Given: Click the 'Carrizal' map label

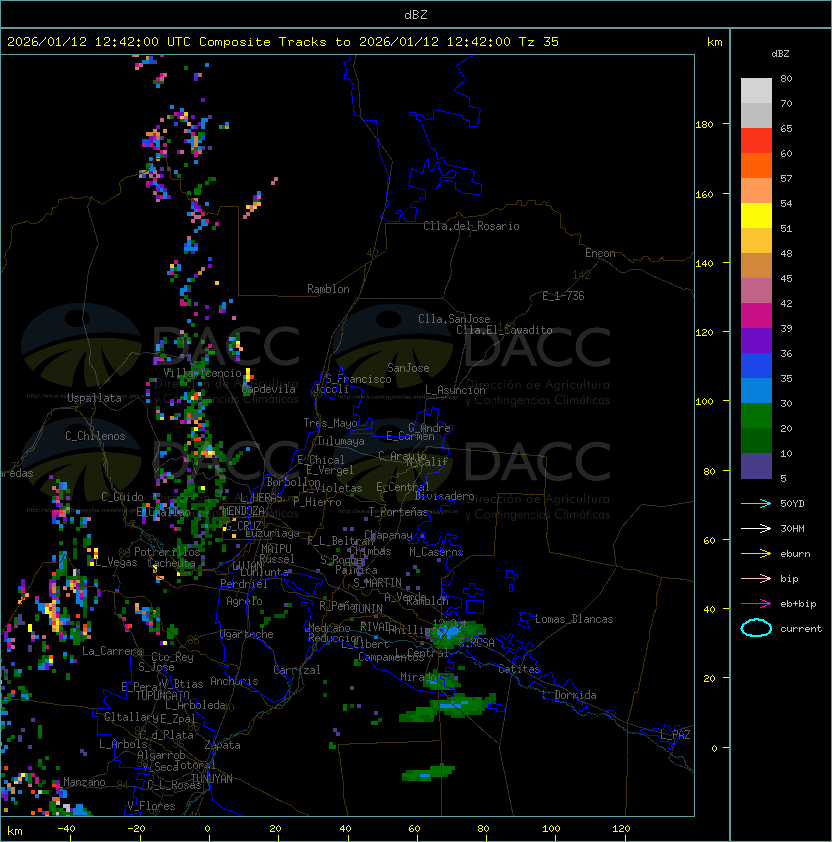Looking at the screenshot, I should point(297,670).
